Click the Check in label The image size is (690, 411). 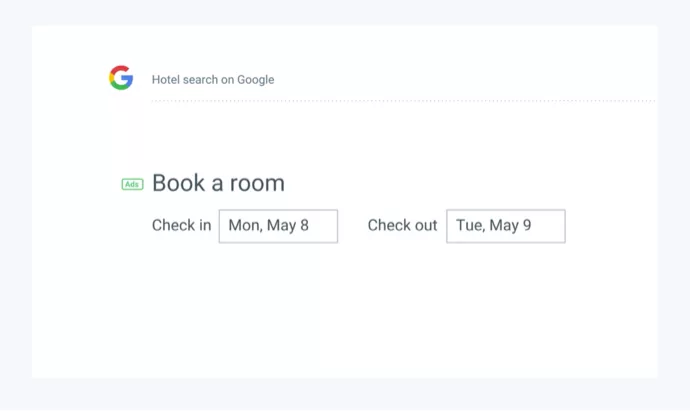[x=181, y=226]
